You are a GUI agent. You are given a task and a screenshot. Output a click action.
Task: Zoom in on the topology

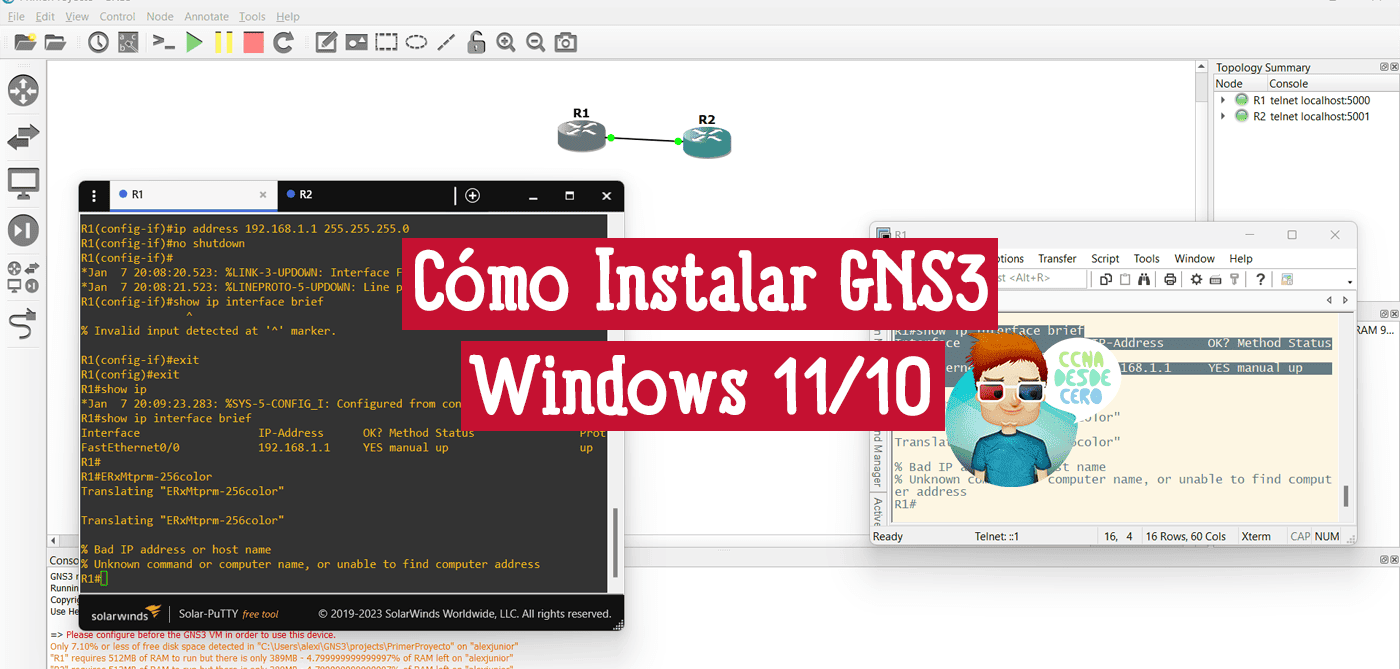click(x=506, y=42)
